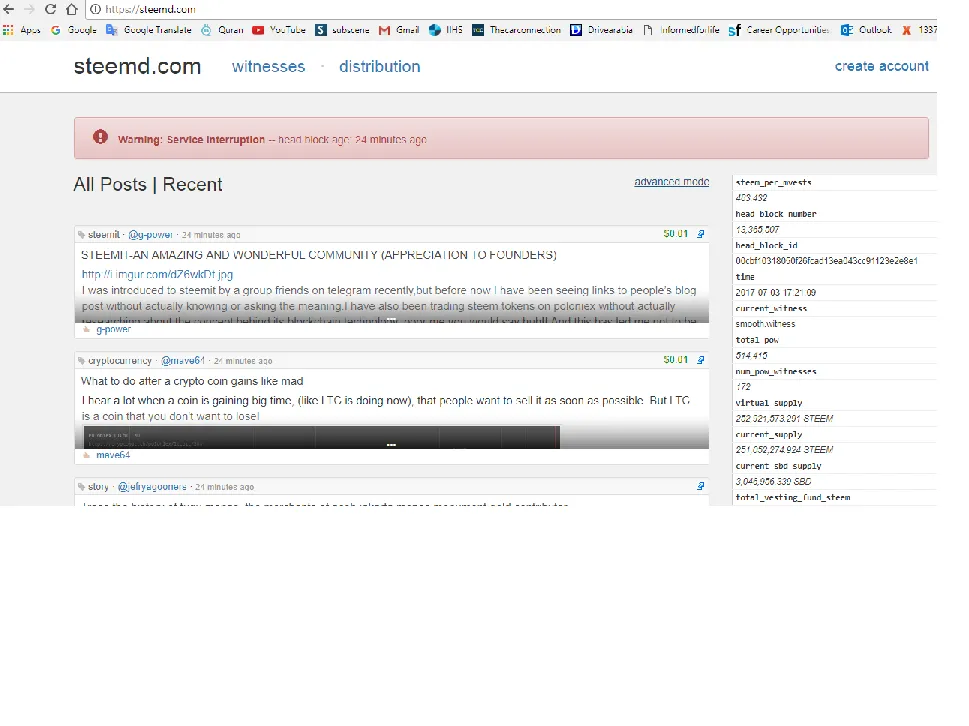The image size is (969, 726).
Task: Select the steem_per_mvests label
Action: pyautogui.click(x=773, y=183)
